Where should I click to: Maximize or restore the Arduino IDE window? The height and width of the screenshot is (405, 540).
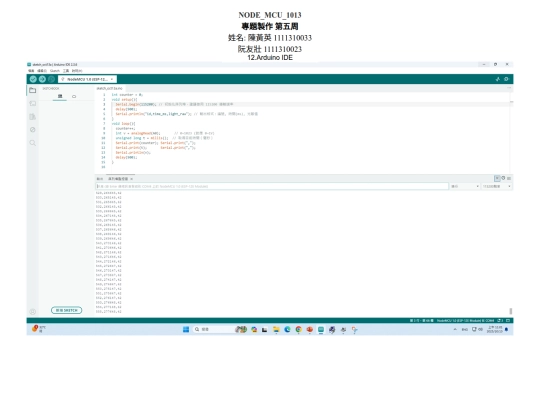pos(495,64)
